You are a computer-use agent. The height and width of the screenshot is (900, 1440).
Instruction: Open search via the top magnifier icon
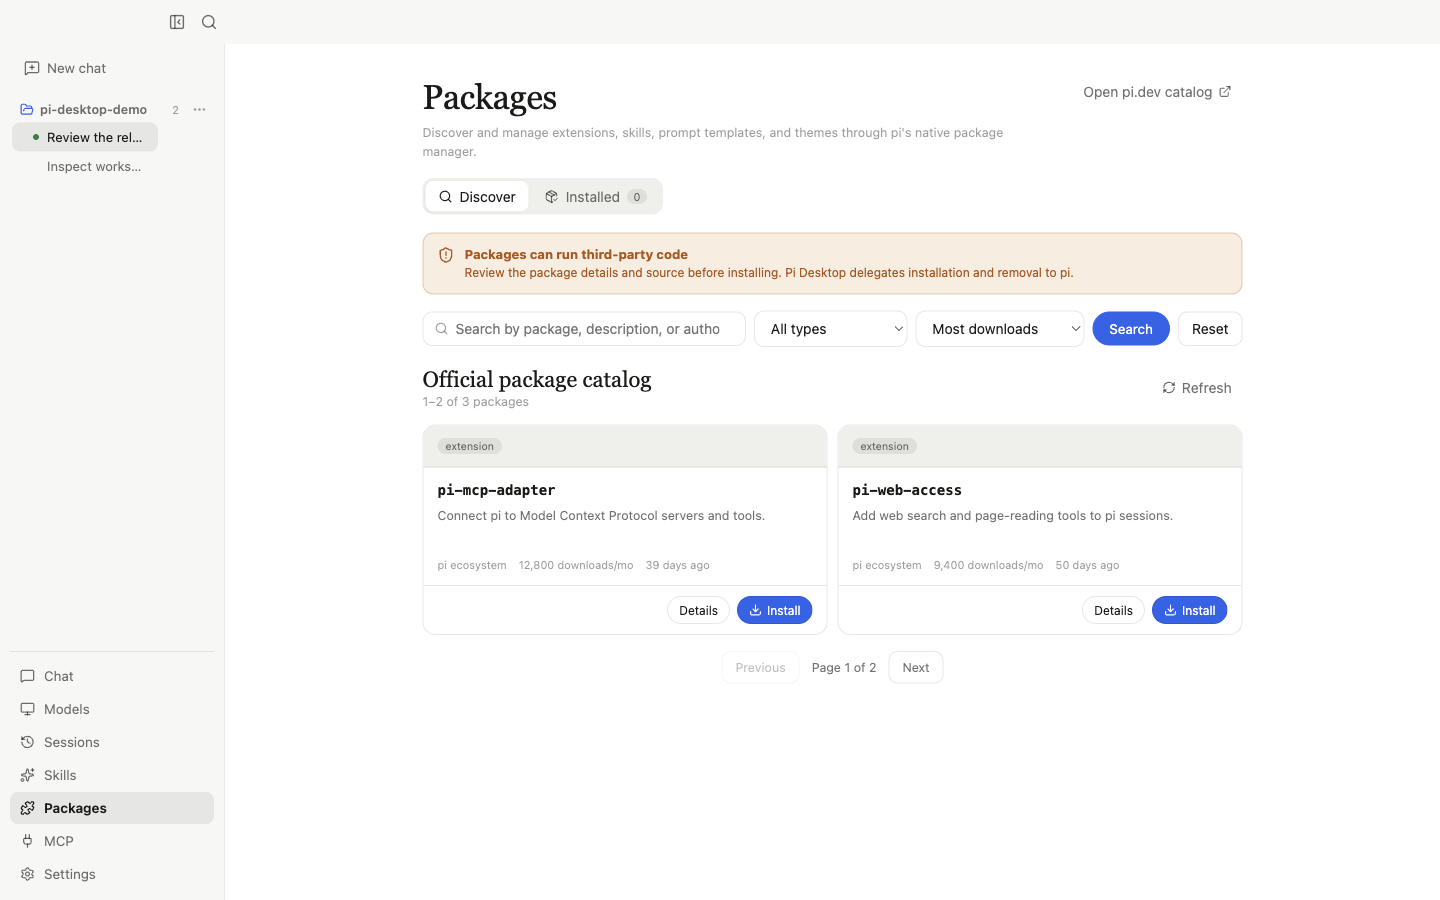pyautogui.click(x=209, y=22)
